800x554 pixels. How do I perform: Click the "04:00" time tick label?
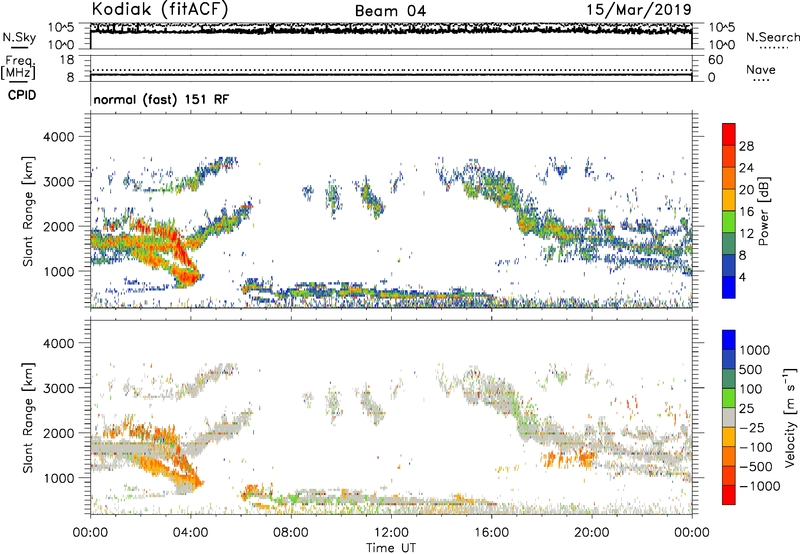click(x=190, y=533)
